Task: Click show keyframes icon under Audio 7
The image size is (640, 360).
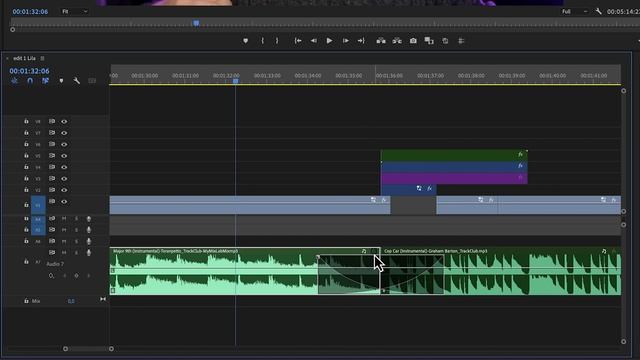Action: pos(51,276)
